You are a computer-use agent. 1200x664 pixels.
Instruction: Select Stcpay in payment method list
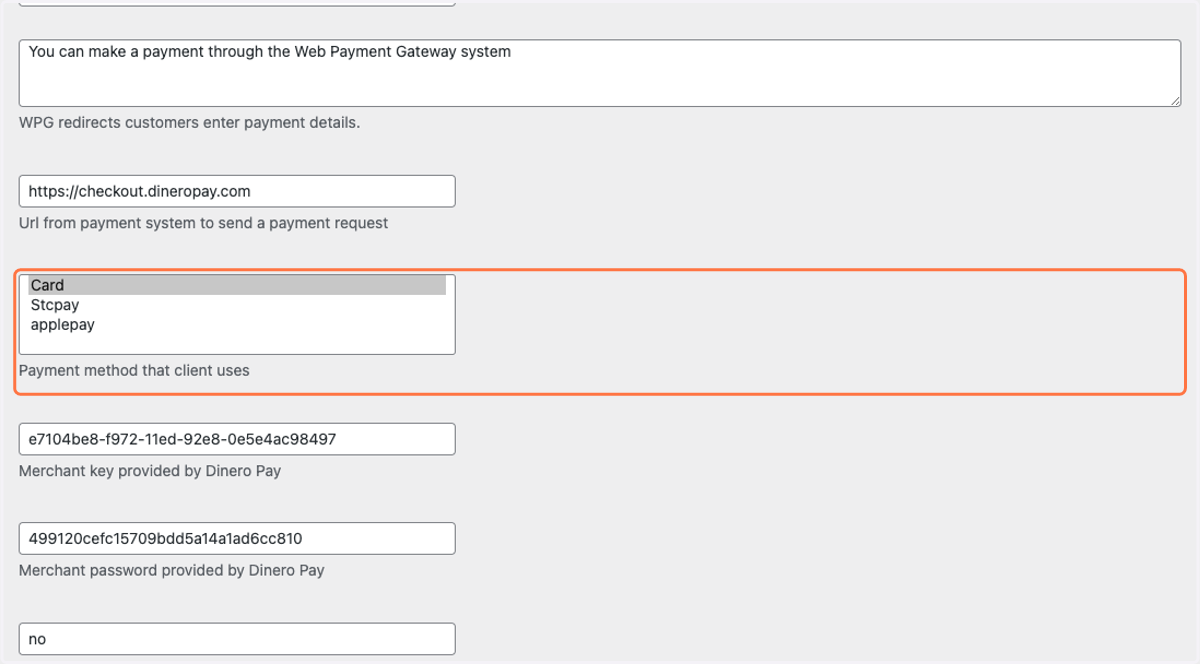pos(237,305)
